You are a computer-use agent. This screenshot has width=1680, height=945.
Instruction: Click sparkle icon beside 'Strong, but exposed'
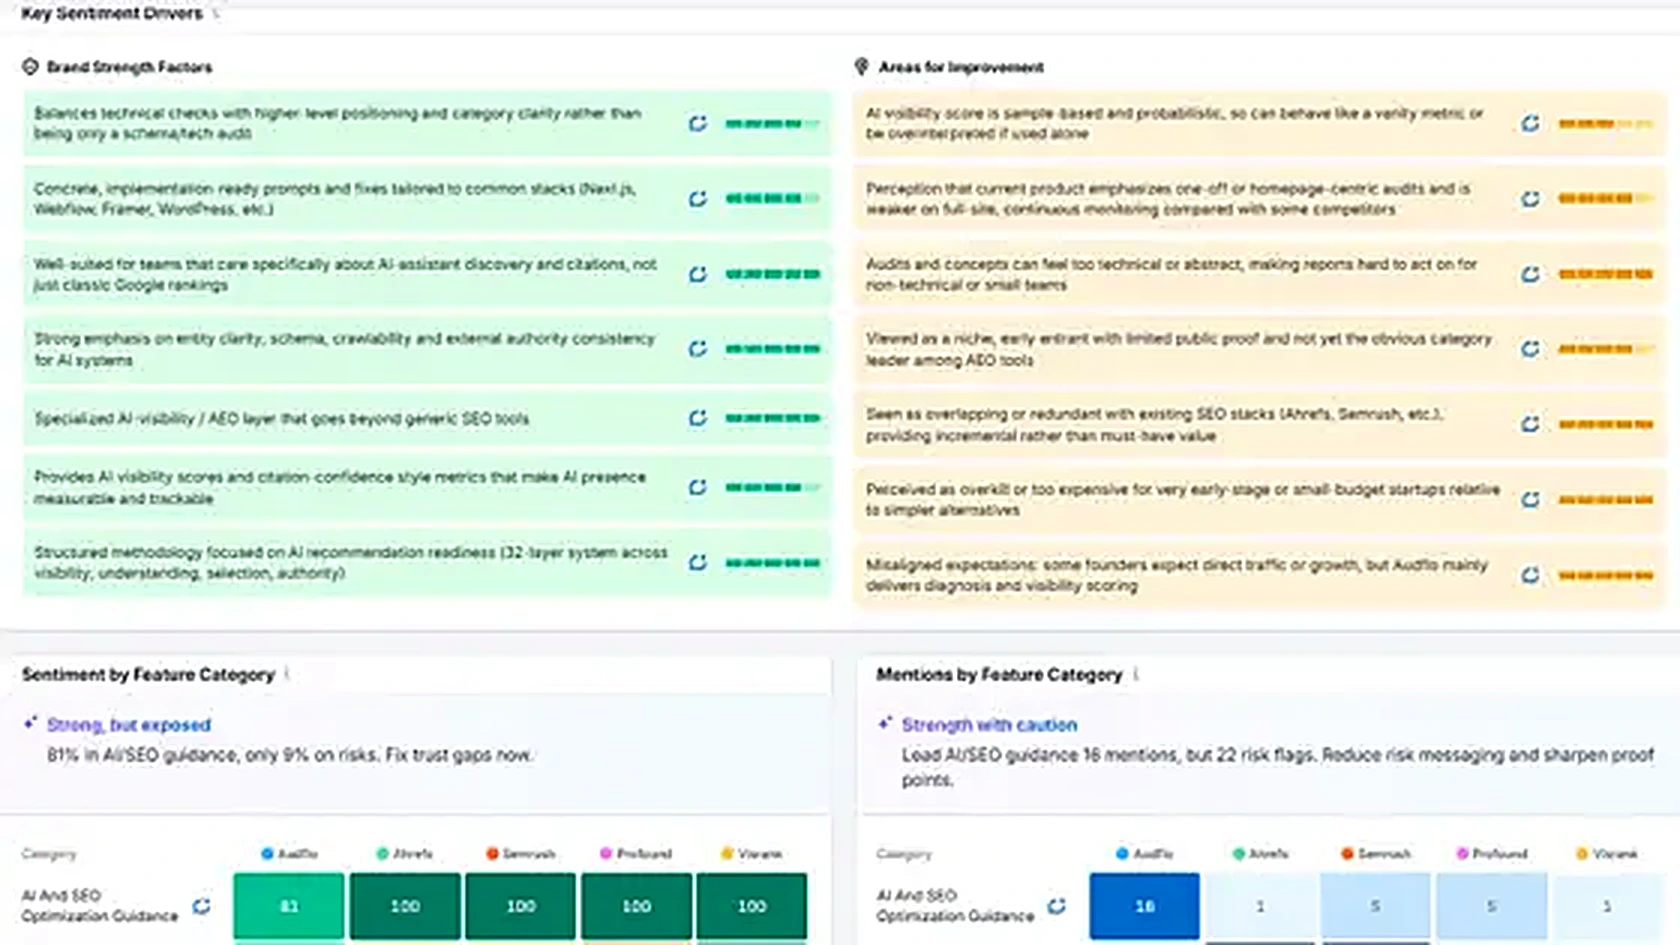coord(30,722)
